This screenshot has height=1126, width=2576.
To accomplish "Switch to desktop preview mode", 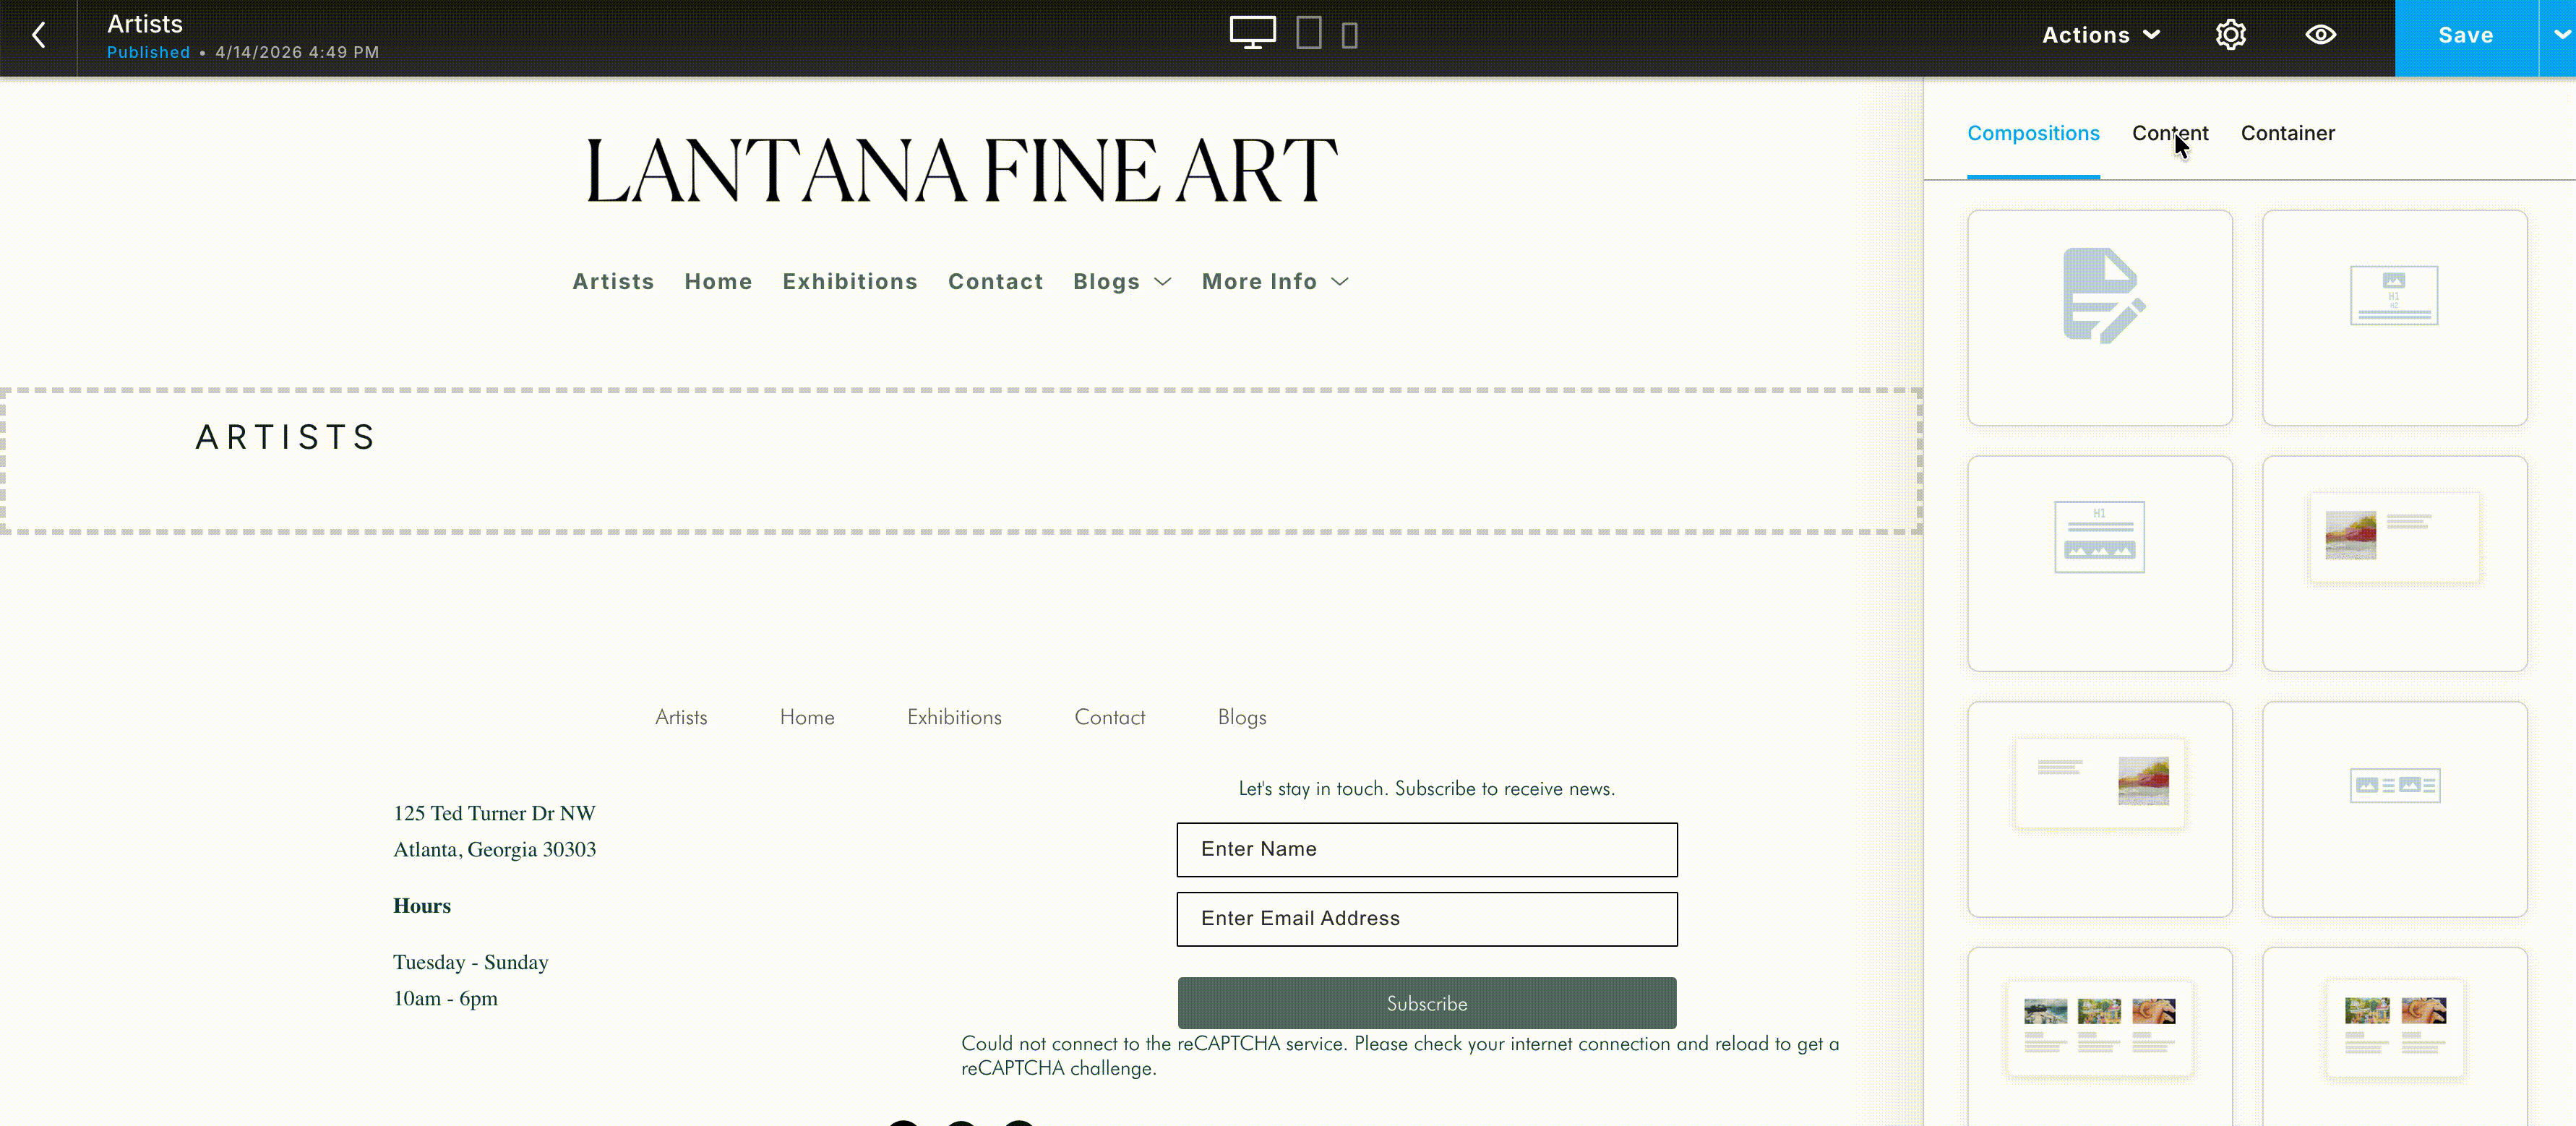I will [1252, 33].
